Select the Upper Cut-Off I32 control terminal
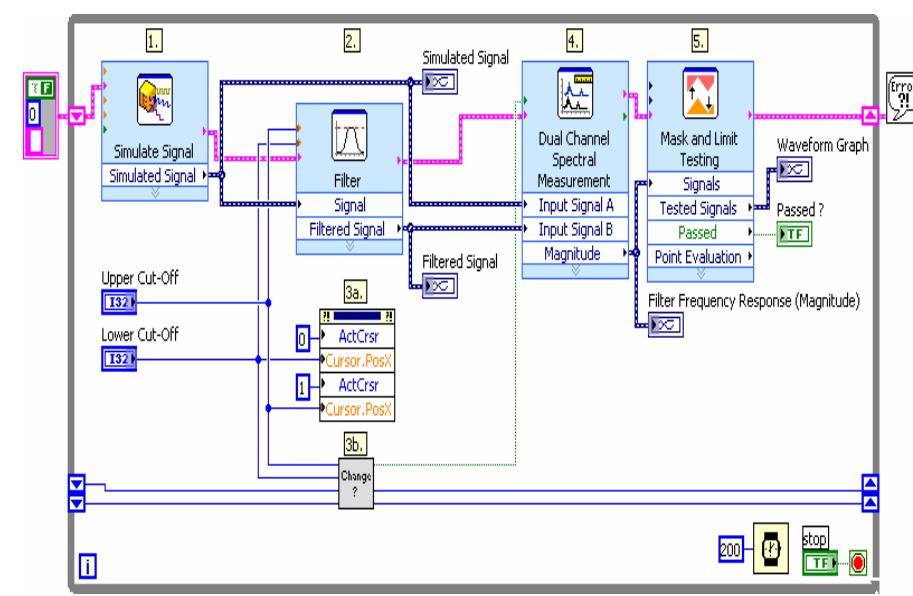The height and width of the screenshot is (596, 913). (119, 303)
